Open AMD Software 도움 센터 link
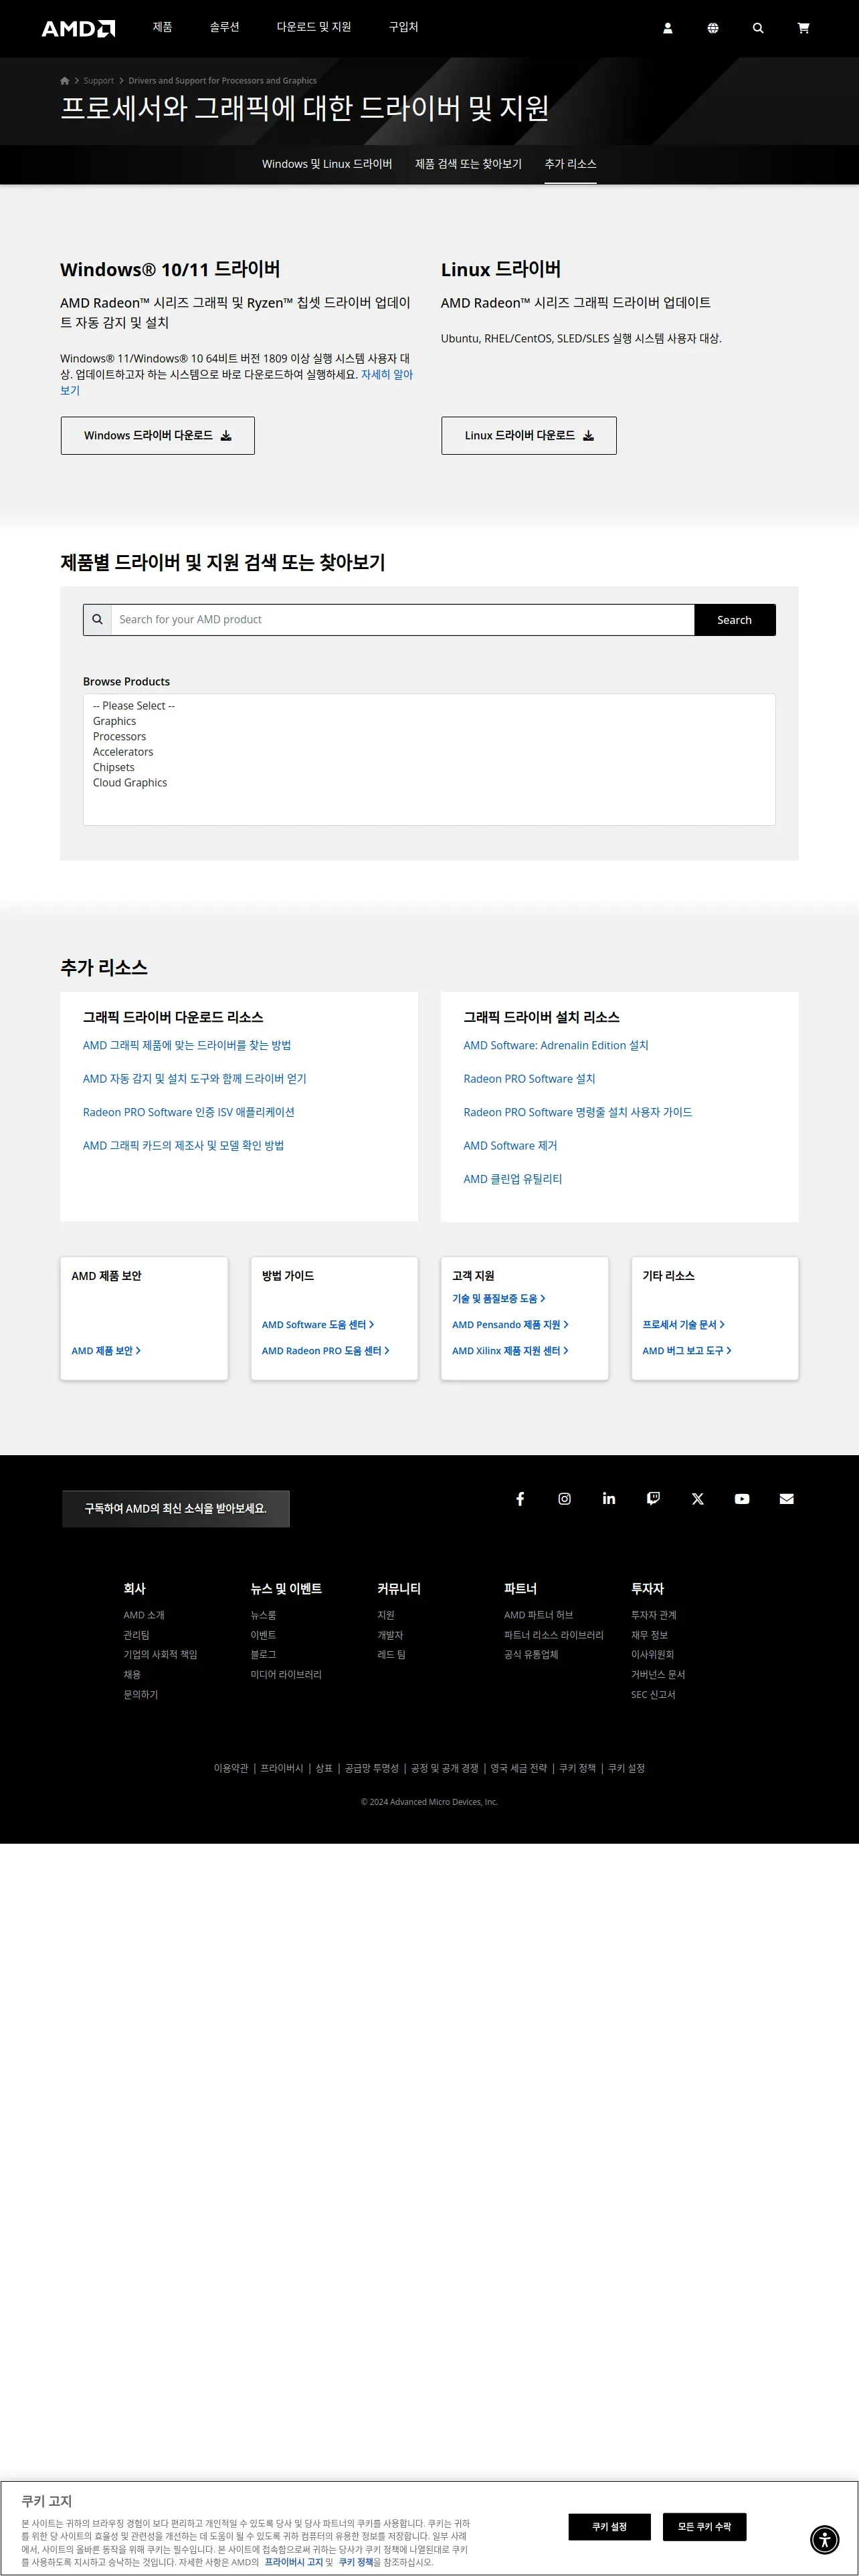Screen dimensions: 859x2576 318,1324
